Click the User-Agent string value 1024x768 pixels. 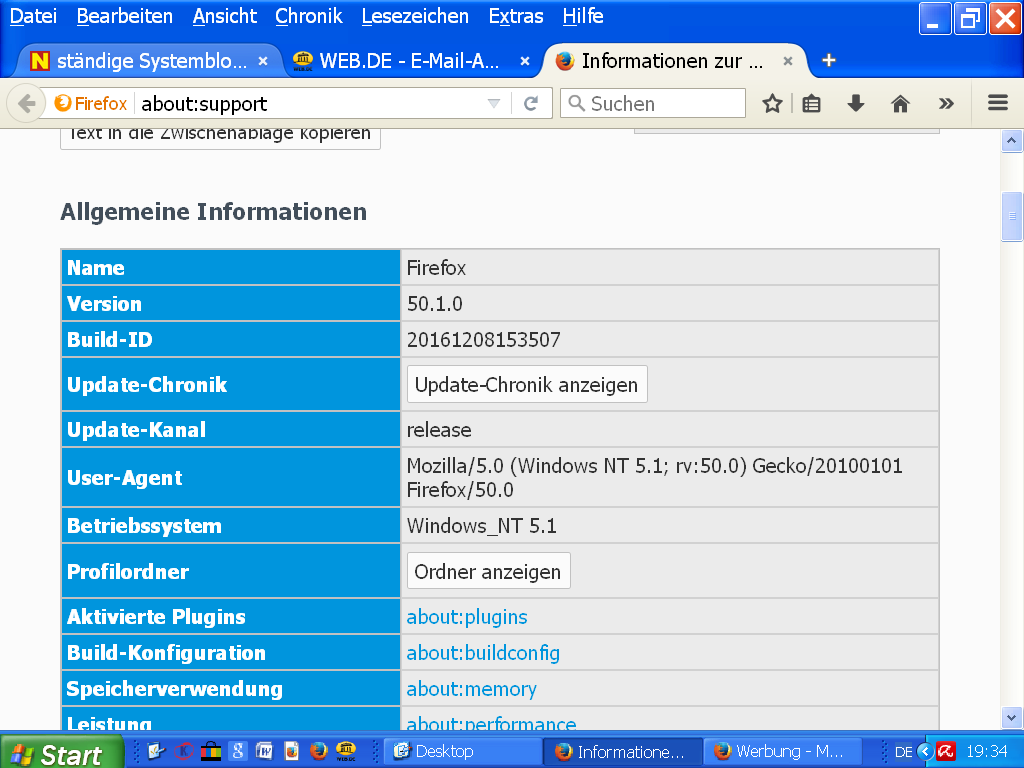[x=654, y=477]
